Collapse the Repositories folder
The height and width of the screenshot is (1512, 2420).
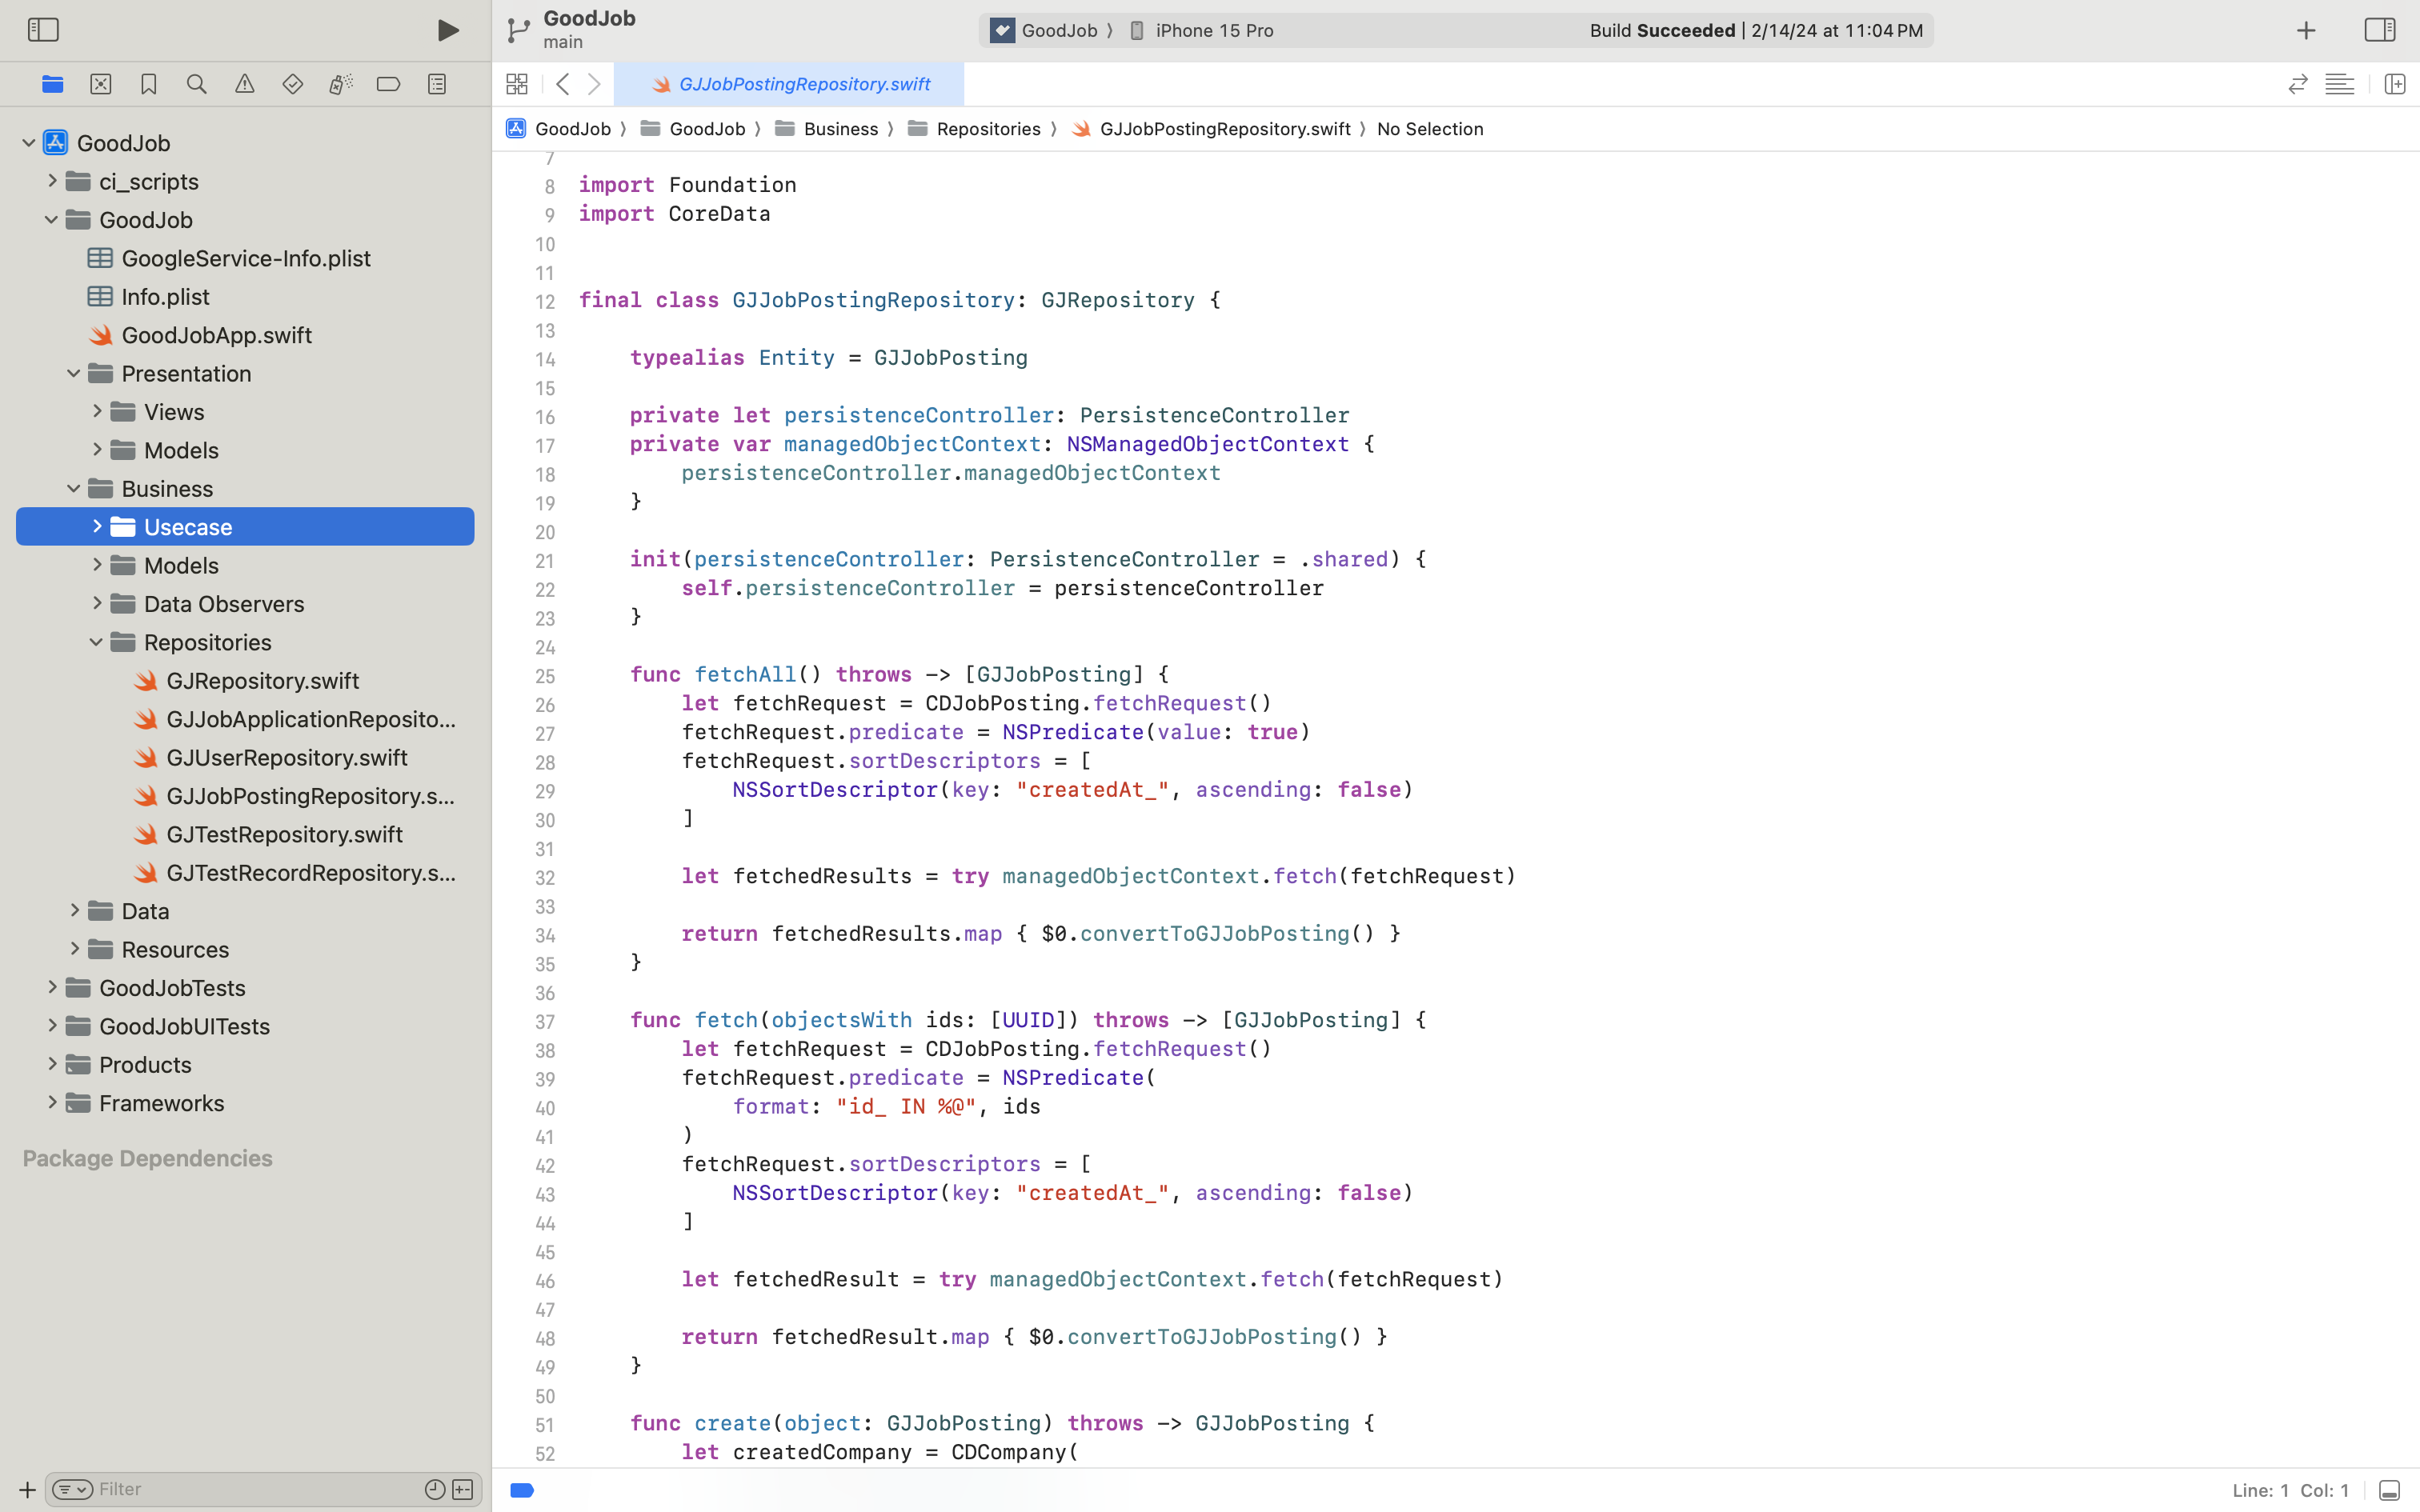click(x=97, y=642)
